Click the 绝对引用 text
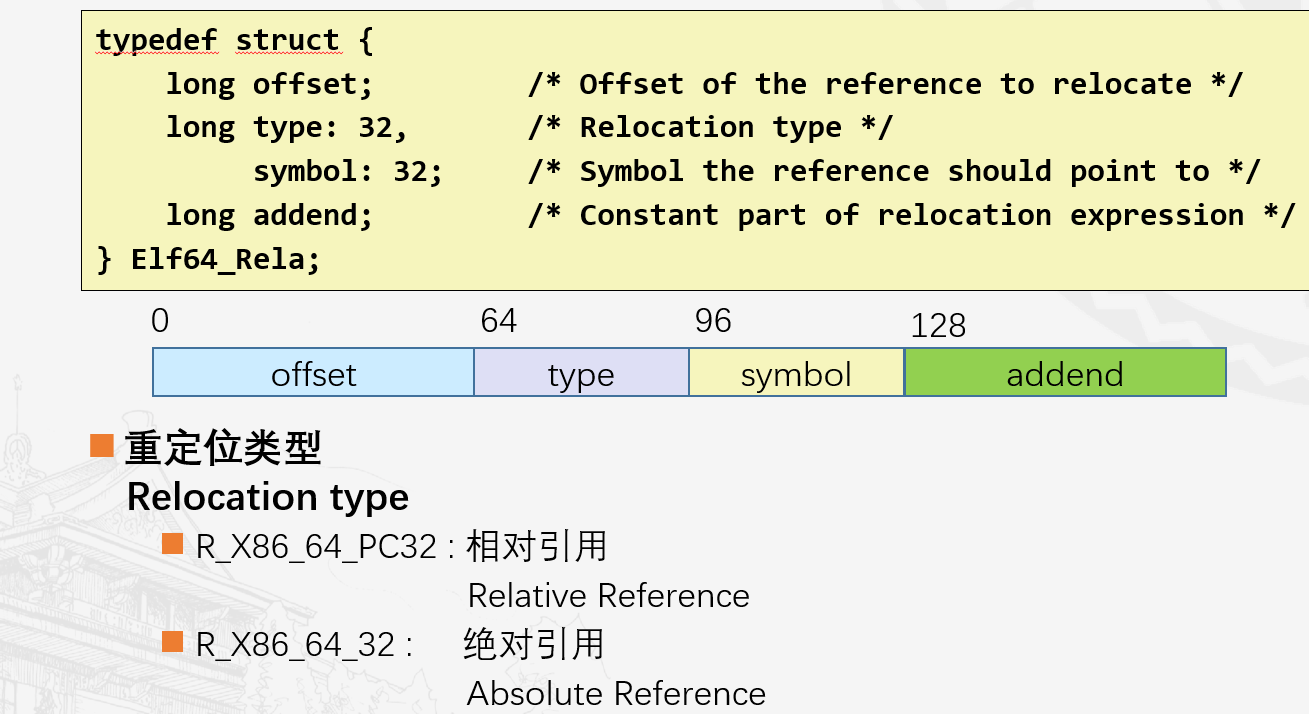This screenshot has height=714, width=1309. [534, 645]
